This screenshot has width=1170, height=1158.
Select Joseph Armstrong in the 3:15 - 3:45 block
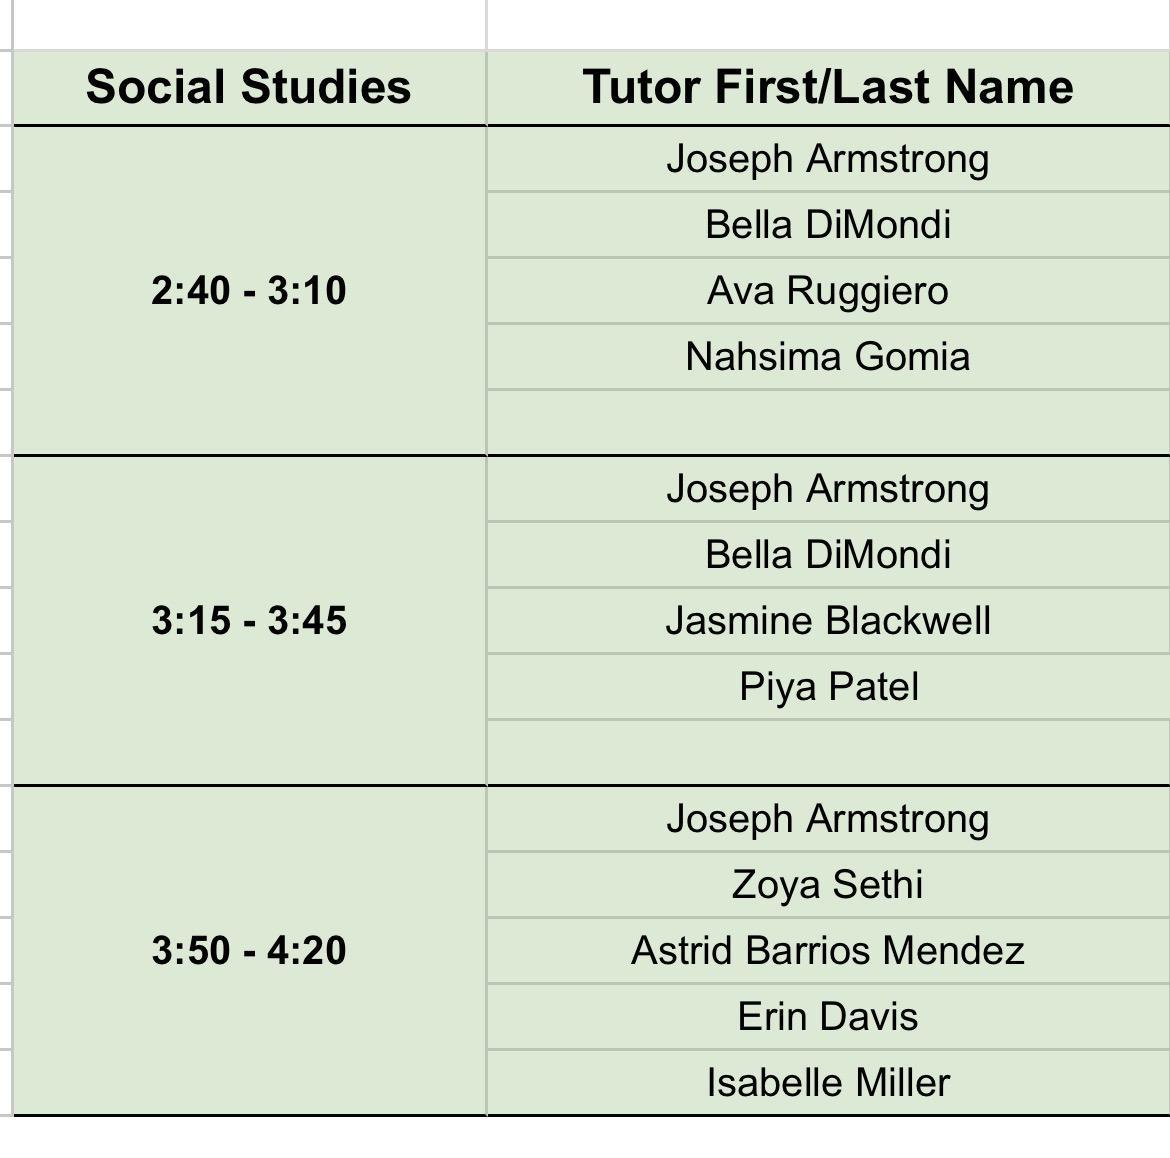[827, 489]
